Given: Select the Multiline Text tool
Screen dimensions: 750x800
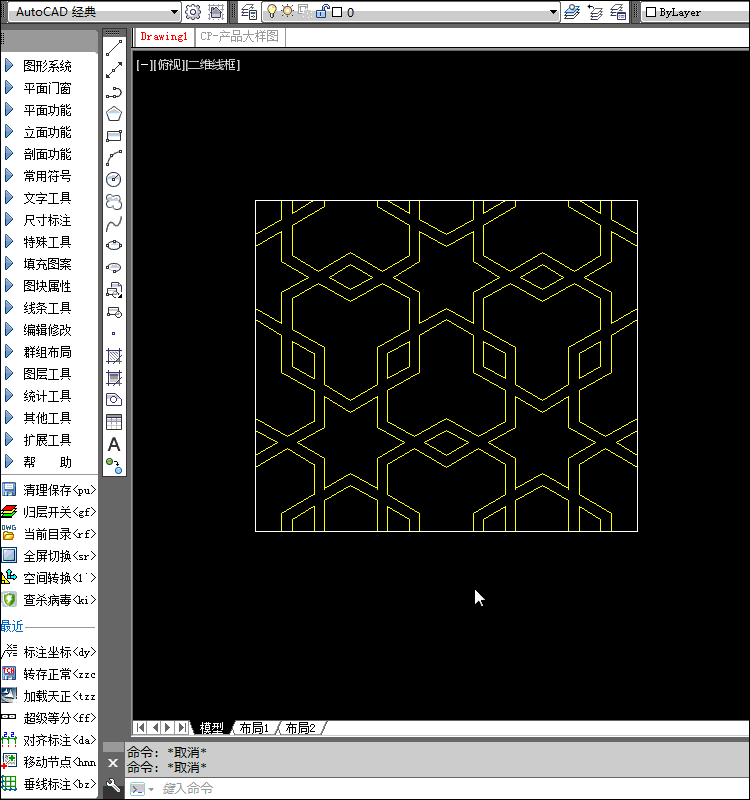Looking at the screenshot, I should (114, 444).
